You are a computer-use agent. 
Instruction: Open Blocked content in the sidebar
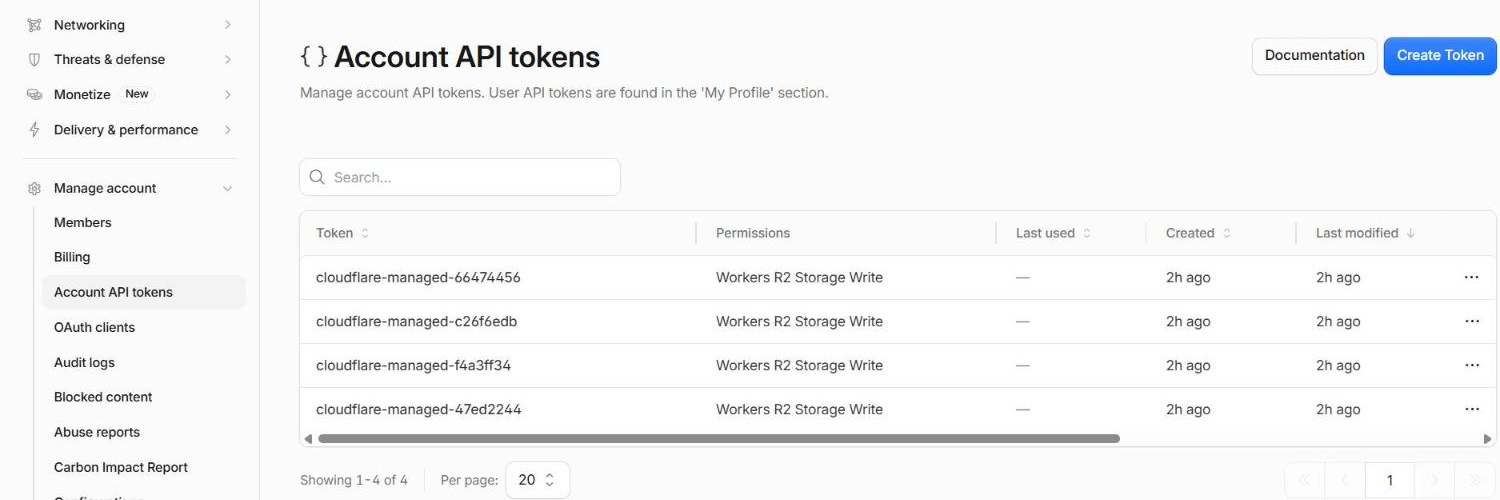tap(103, 397)
